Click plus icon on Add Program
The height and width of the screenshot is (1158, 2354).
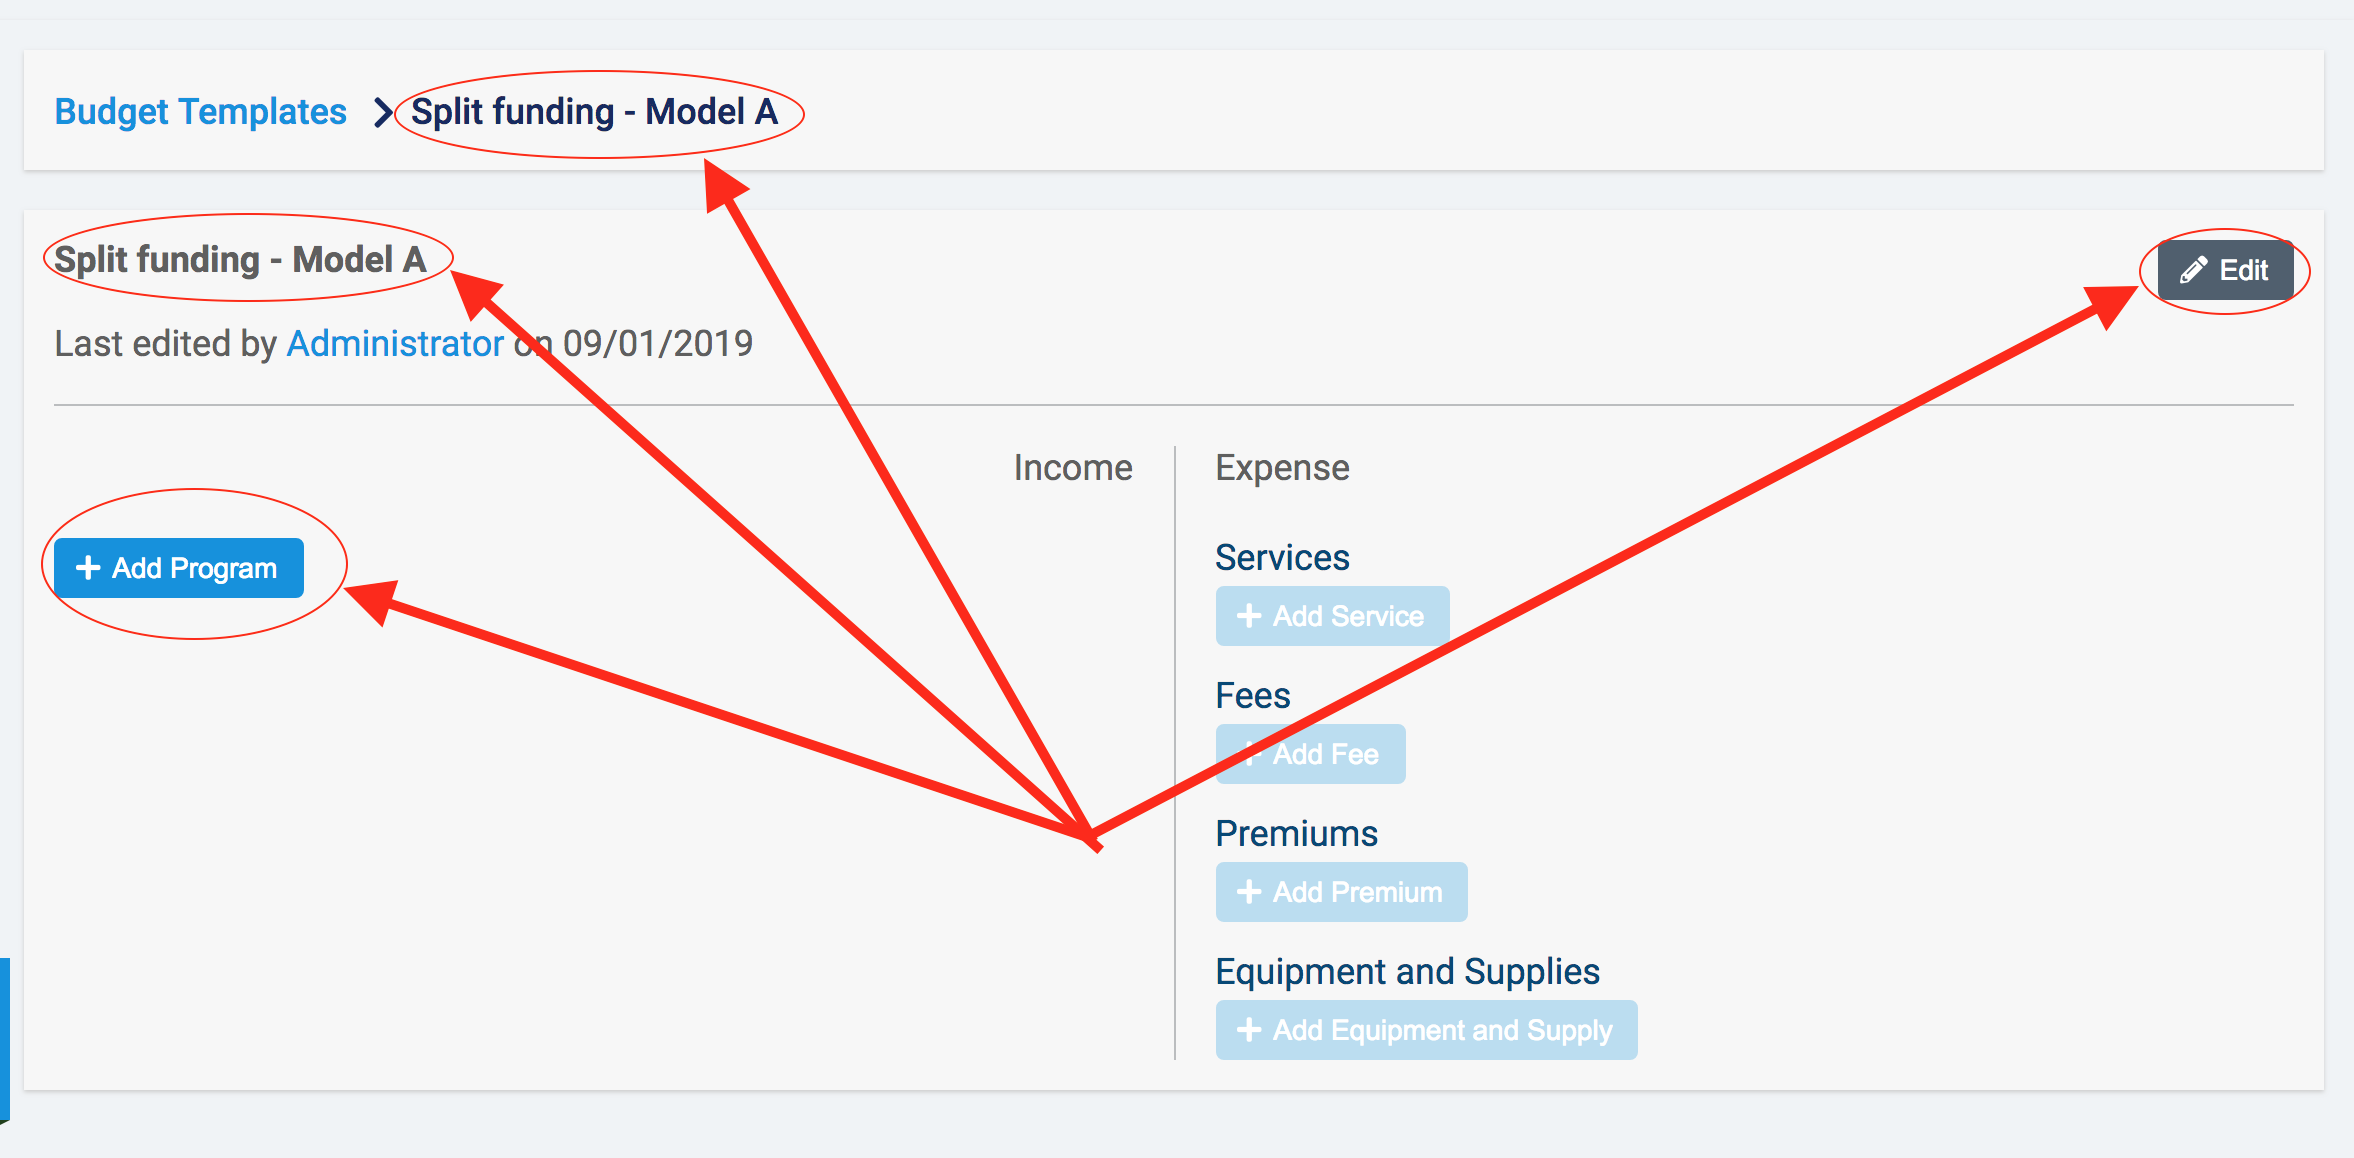[x=88, y=568]
